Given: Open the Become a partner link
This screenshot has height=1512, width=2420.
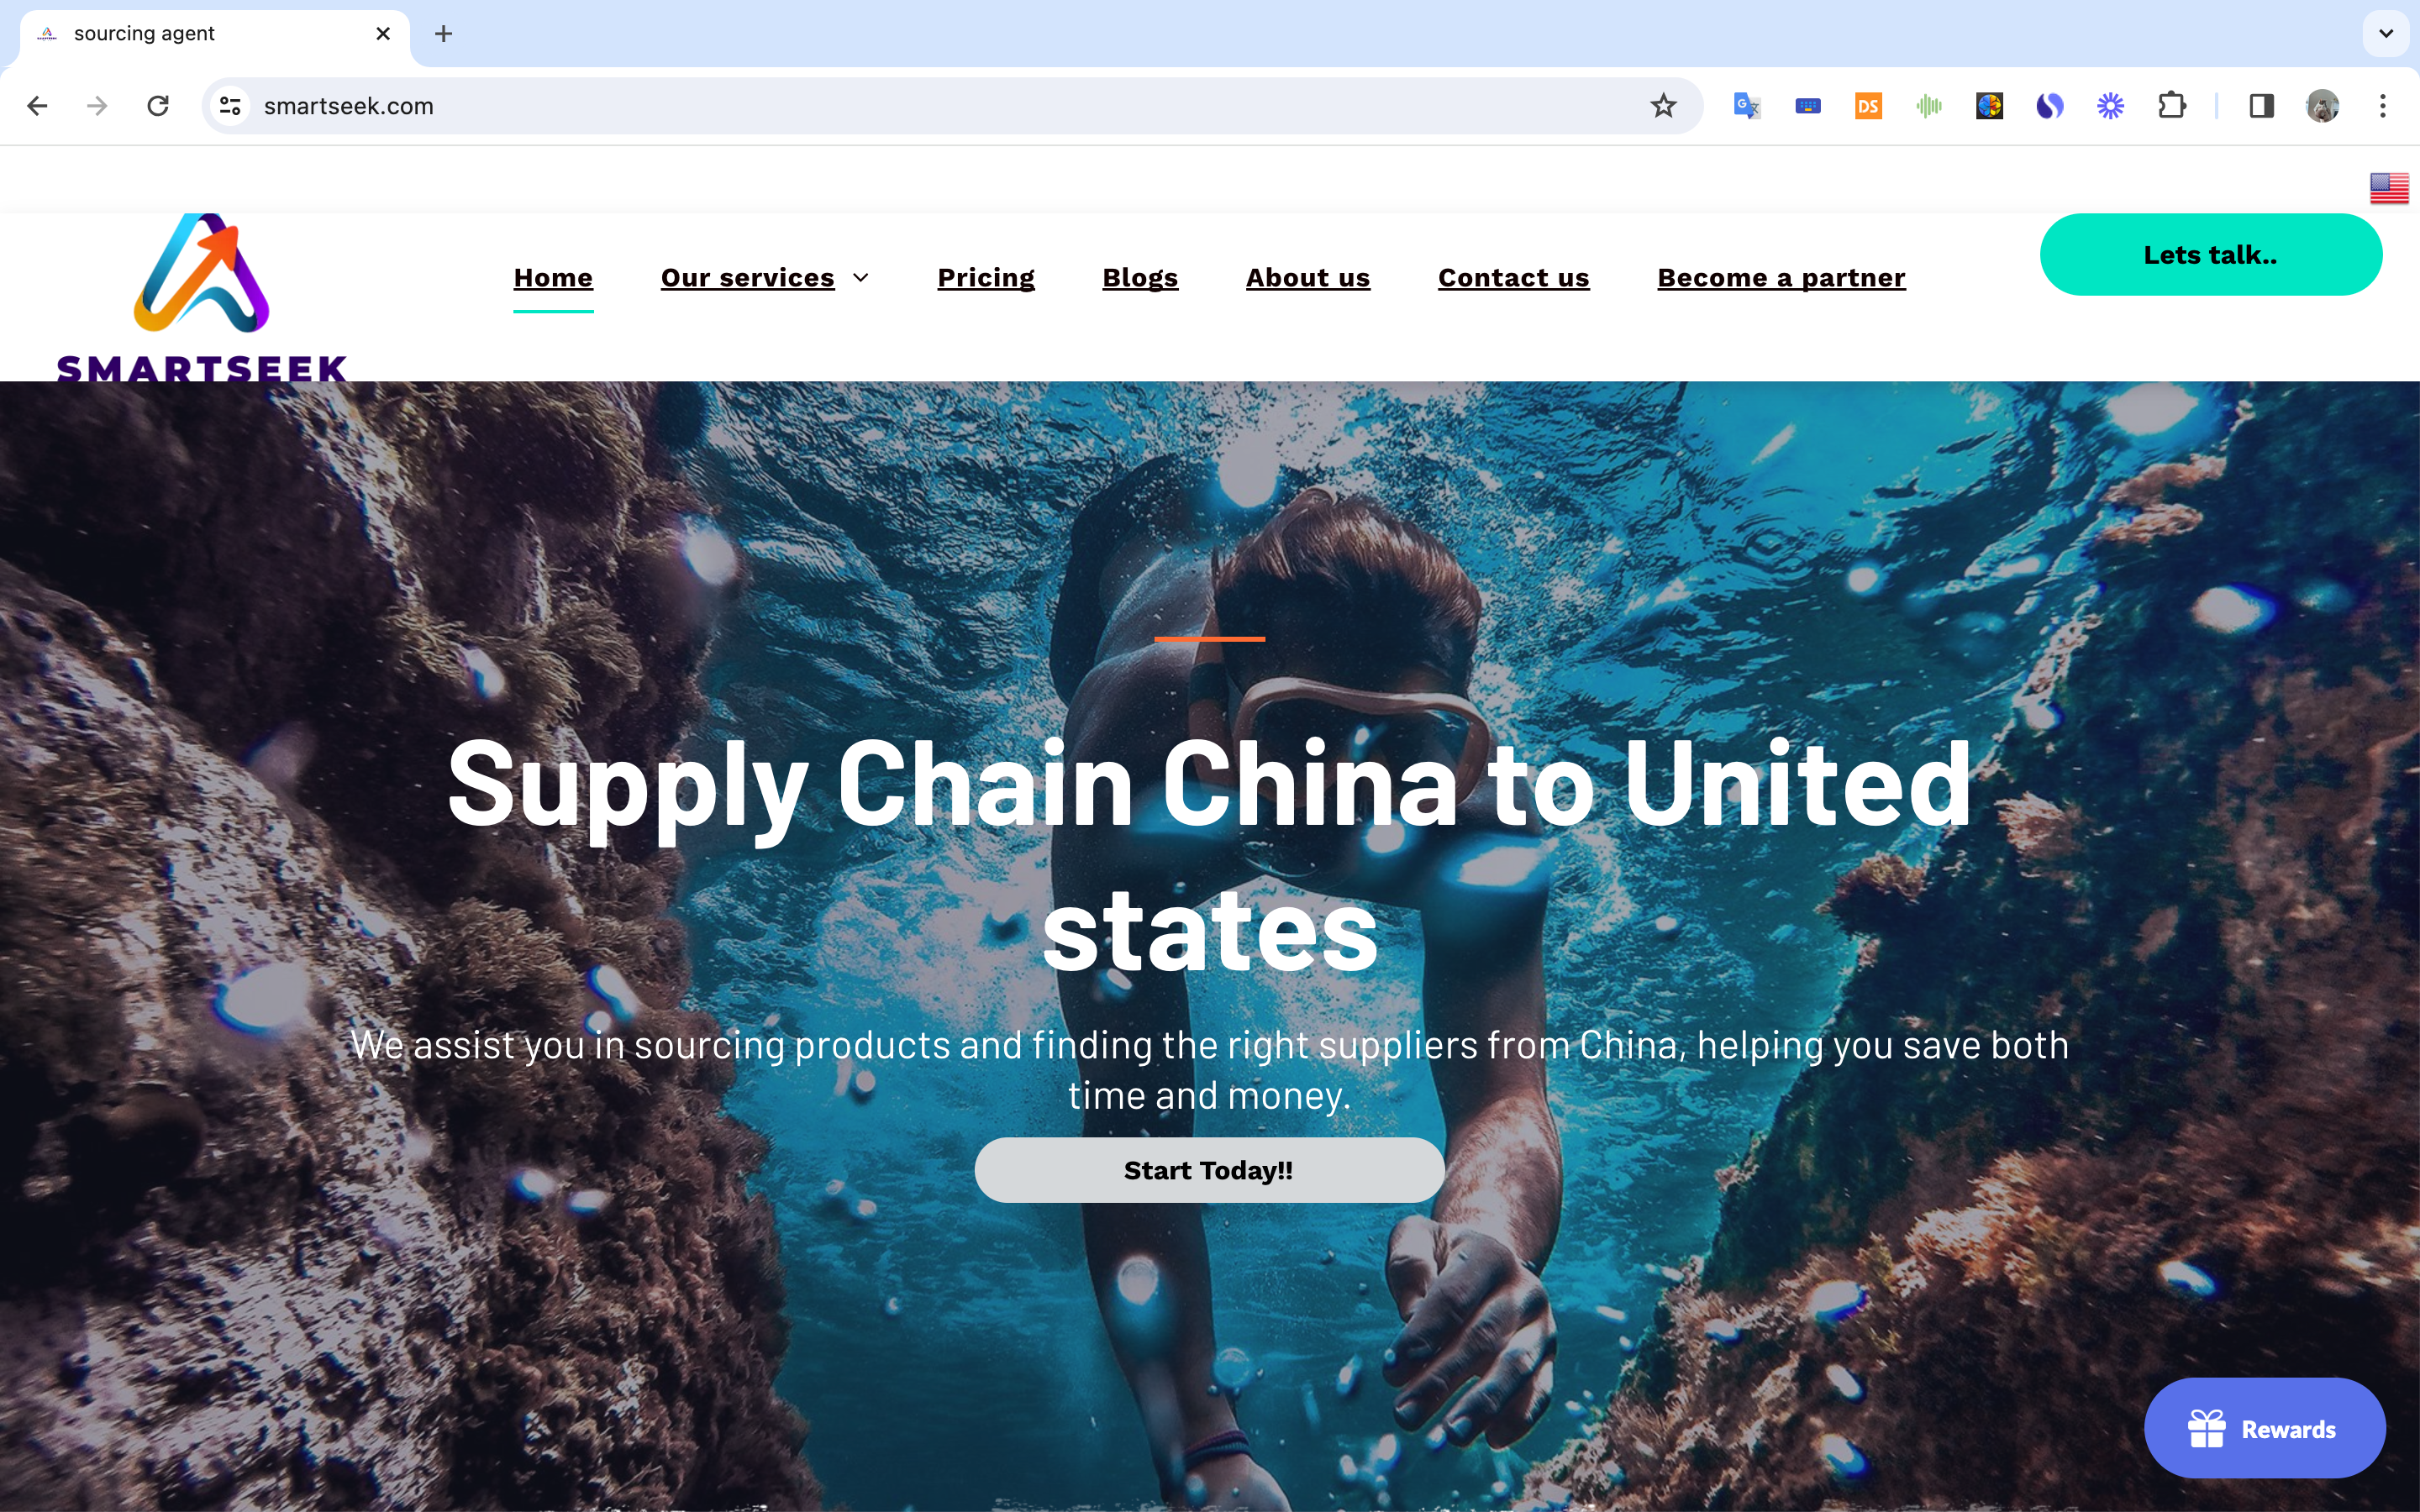Looking at the screenshot, I should 1781,278.
